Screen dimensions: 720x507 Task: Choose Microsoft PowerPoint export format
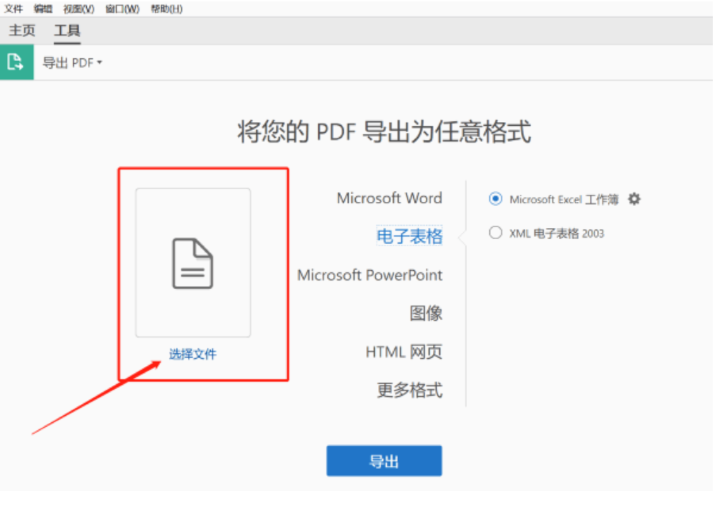coord(370,275)
